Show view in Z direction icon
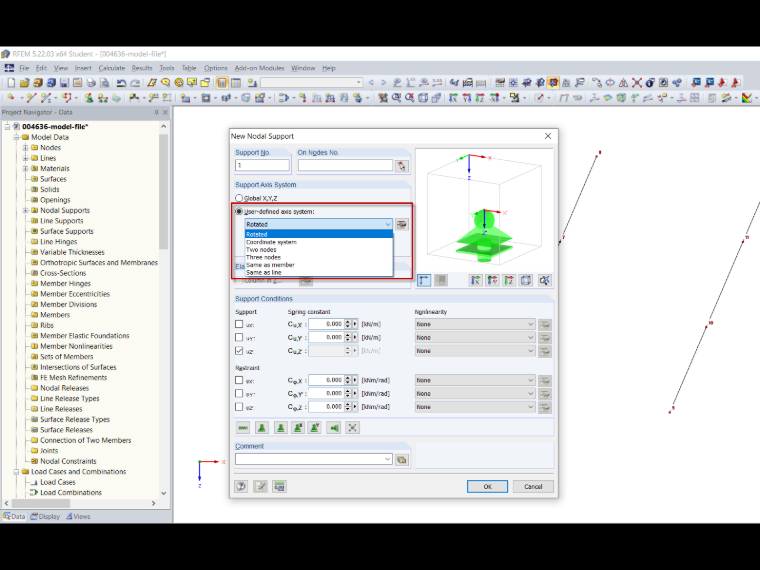 [509, 280]
